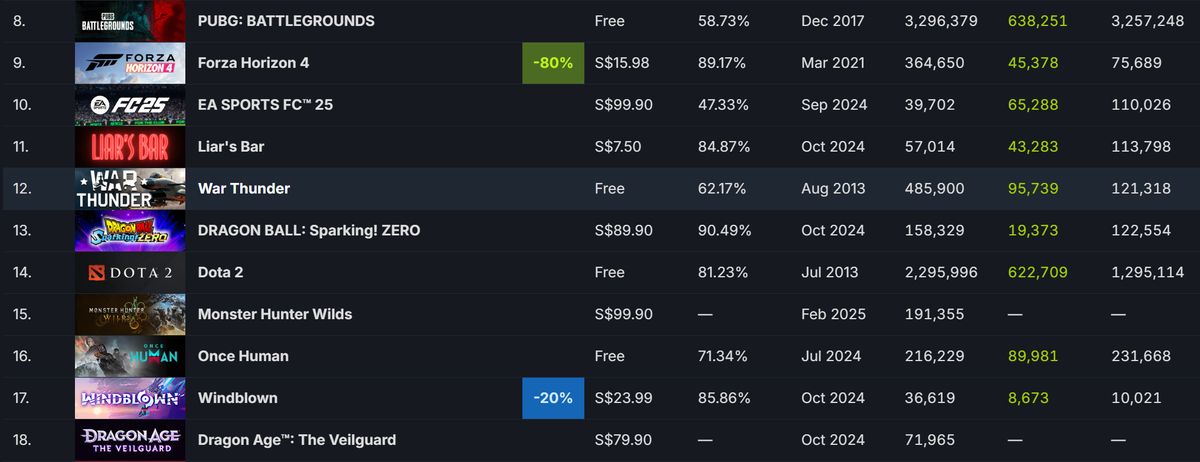
Task: Open the Liar's Bar neon logo thumbnail
Action: (130, 147)
